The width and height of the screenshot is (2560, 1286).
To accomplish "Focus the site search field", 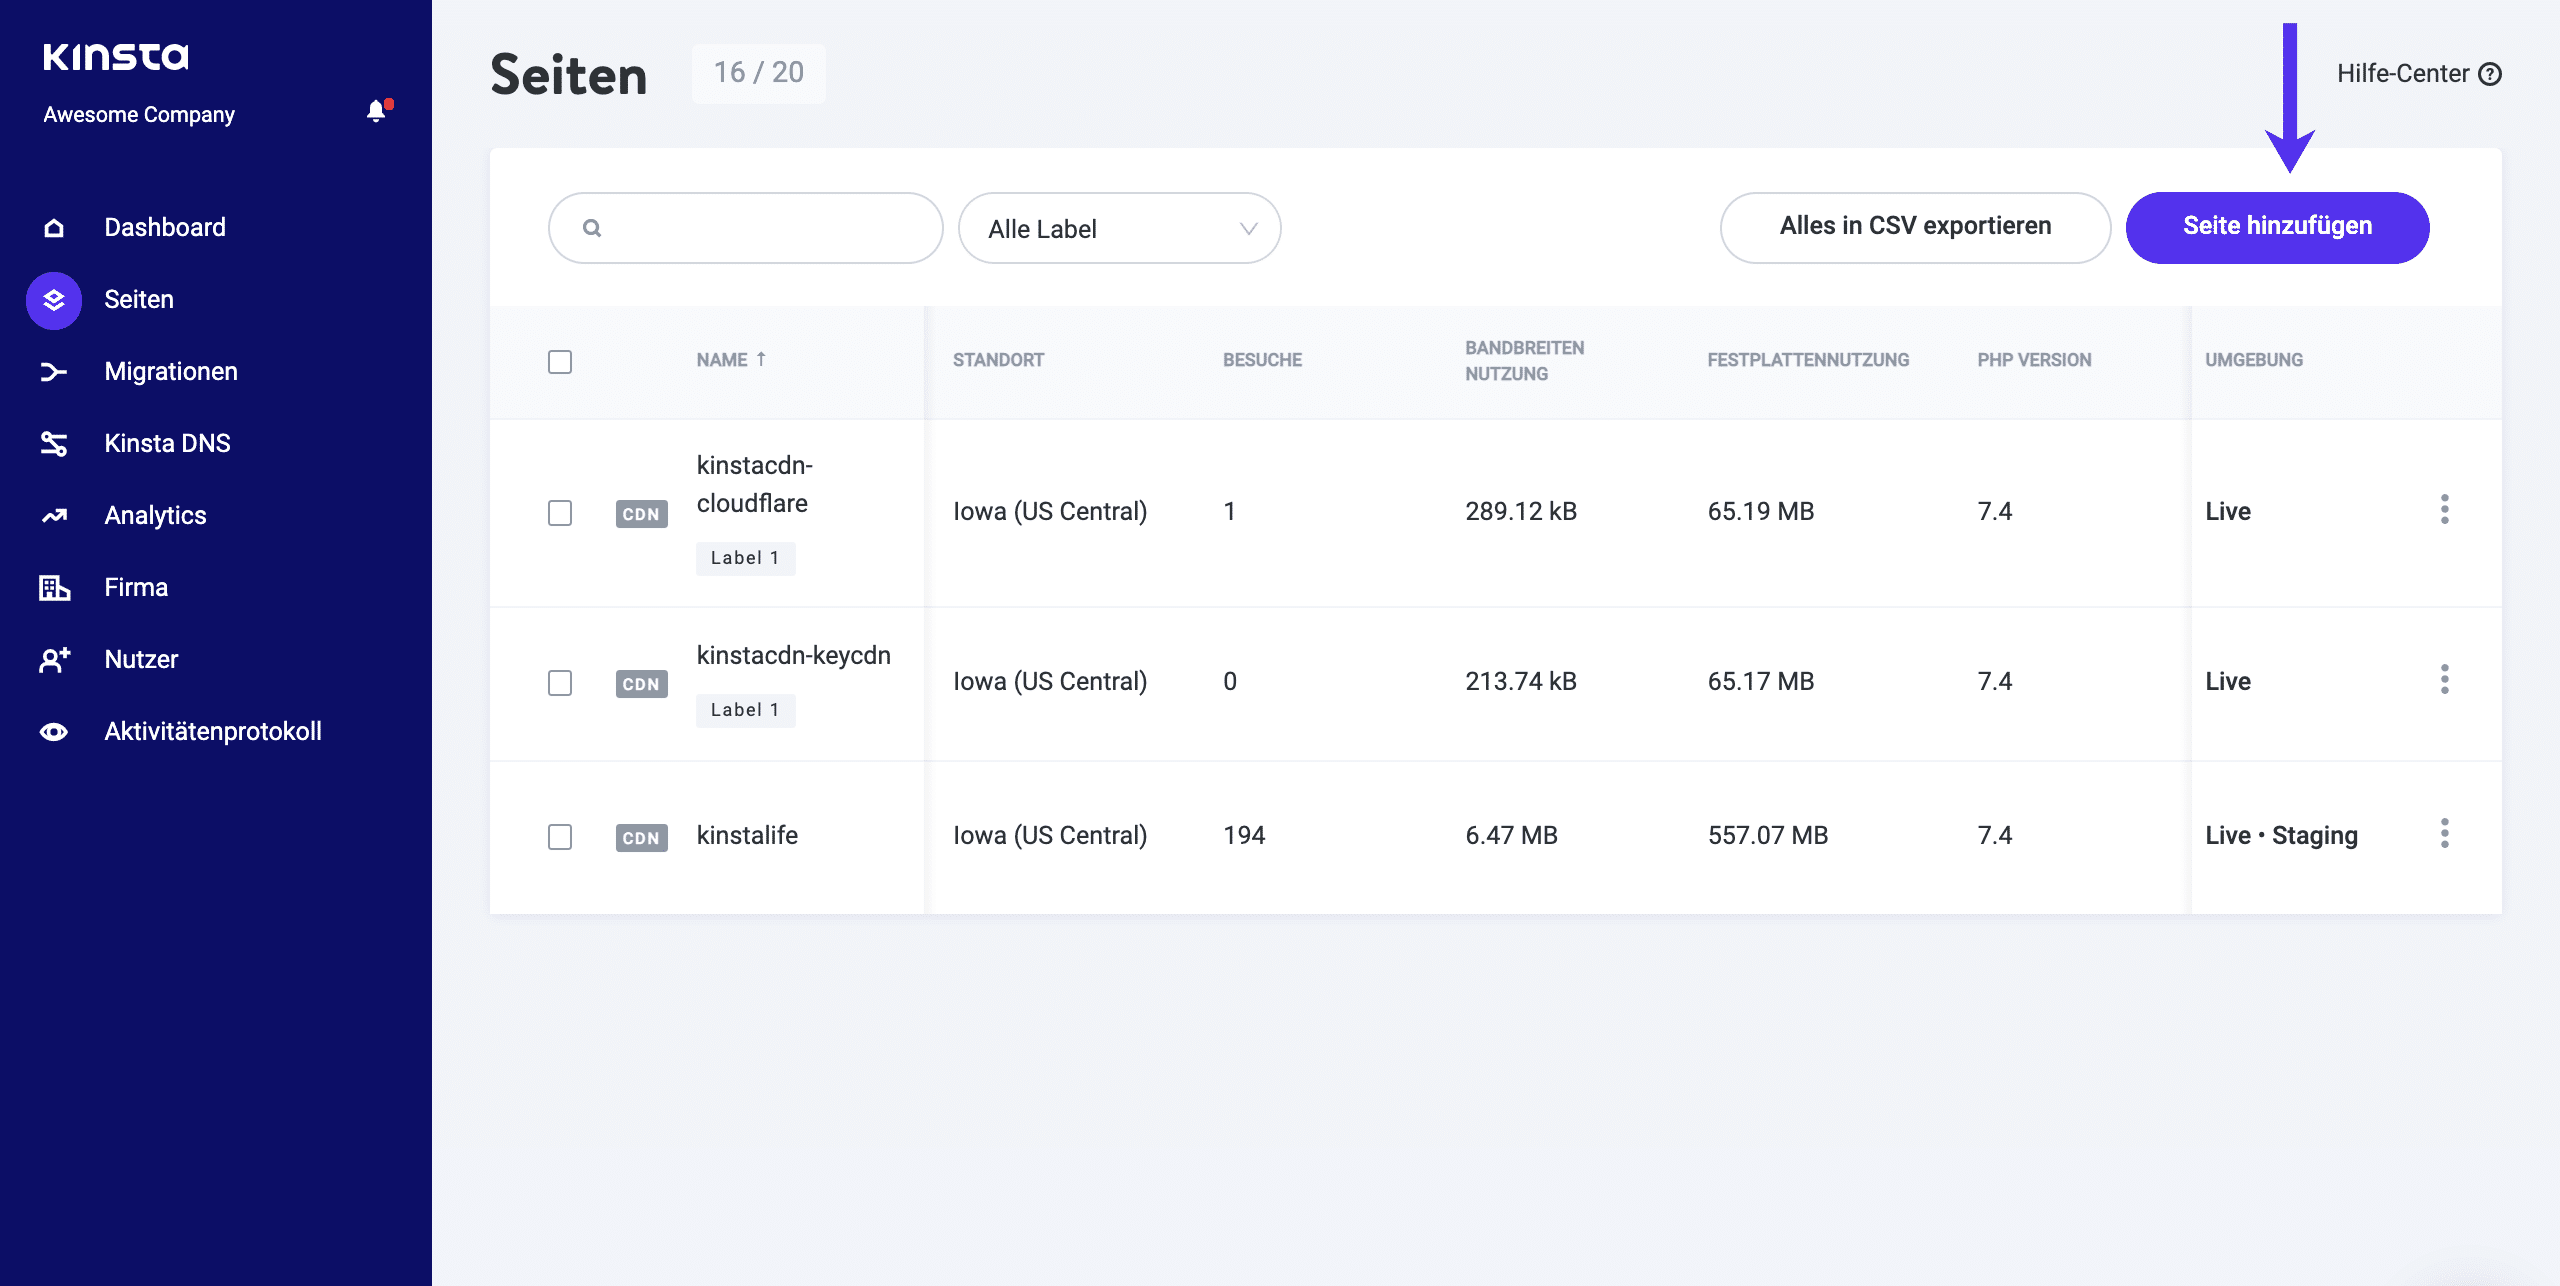I will [x=746, y=228].
